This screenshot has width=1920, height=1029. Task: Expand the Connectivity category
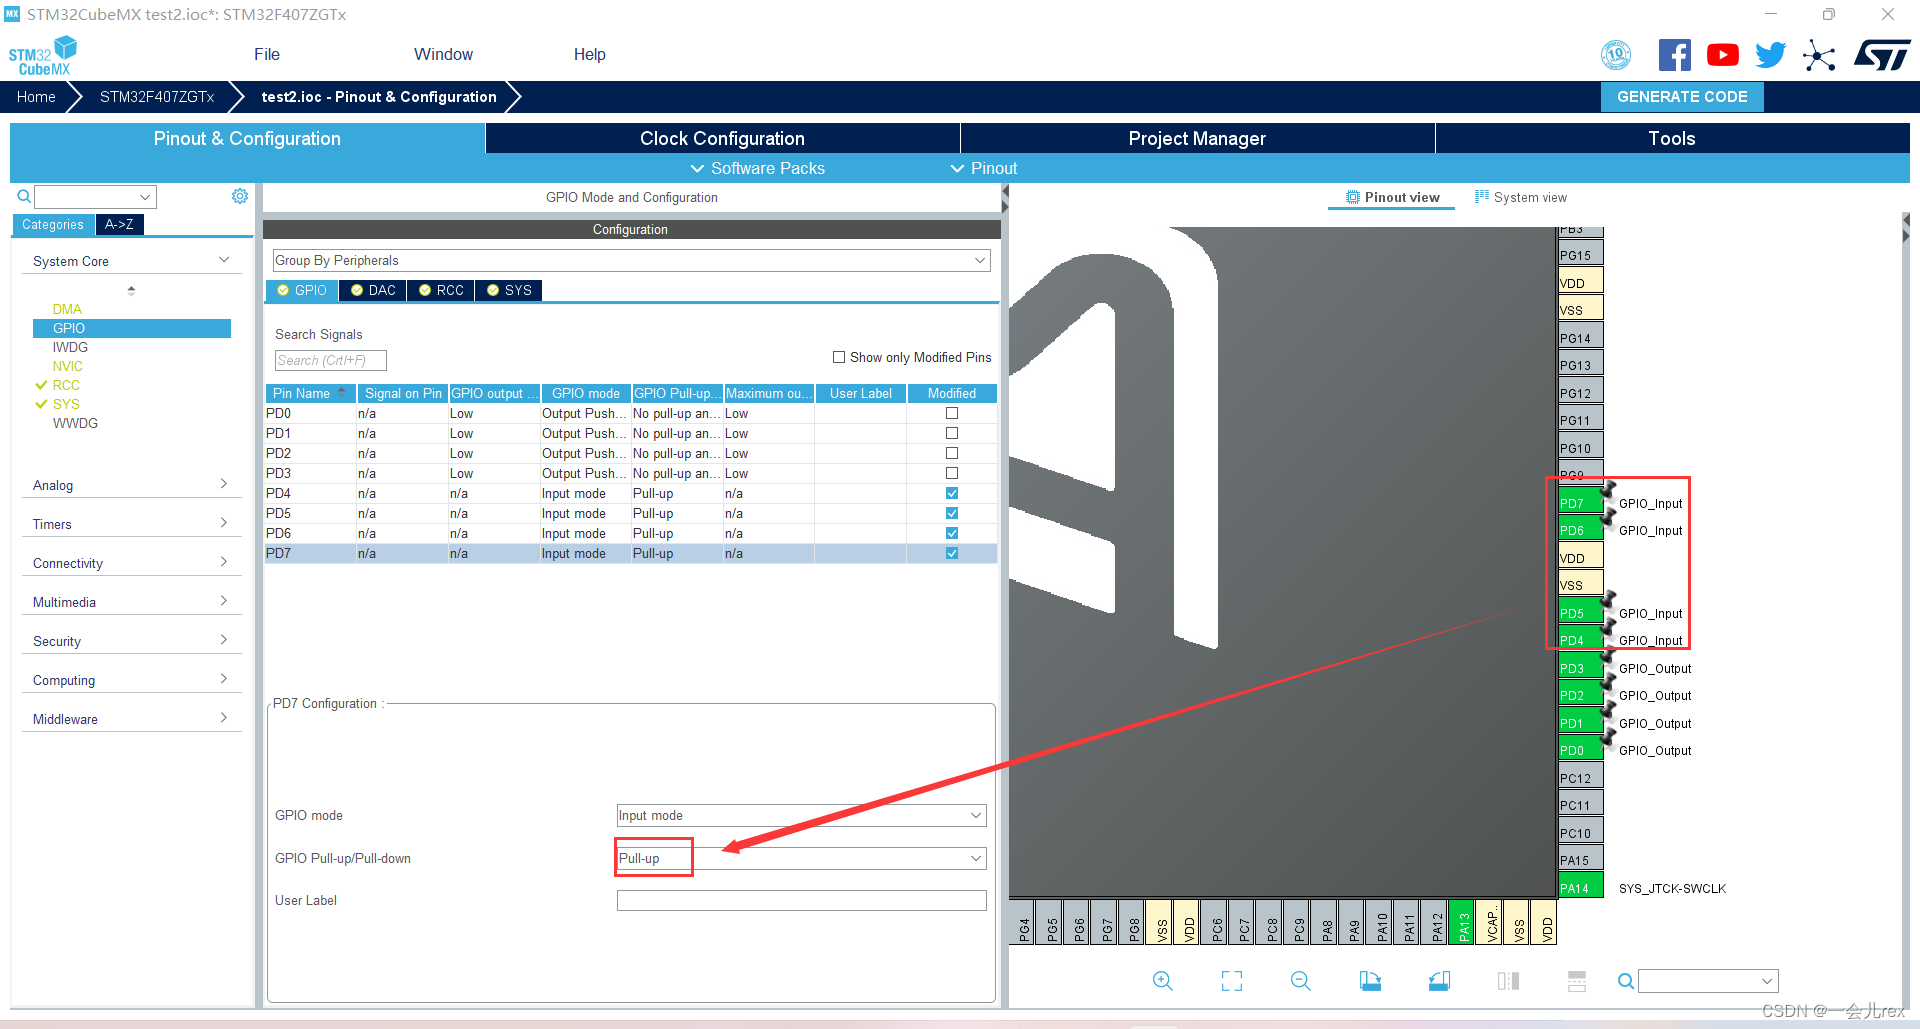[131, 563]
